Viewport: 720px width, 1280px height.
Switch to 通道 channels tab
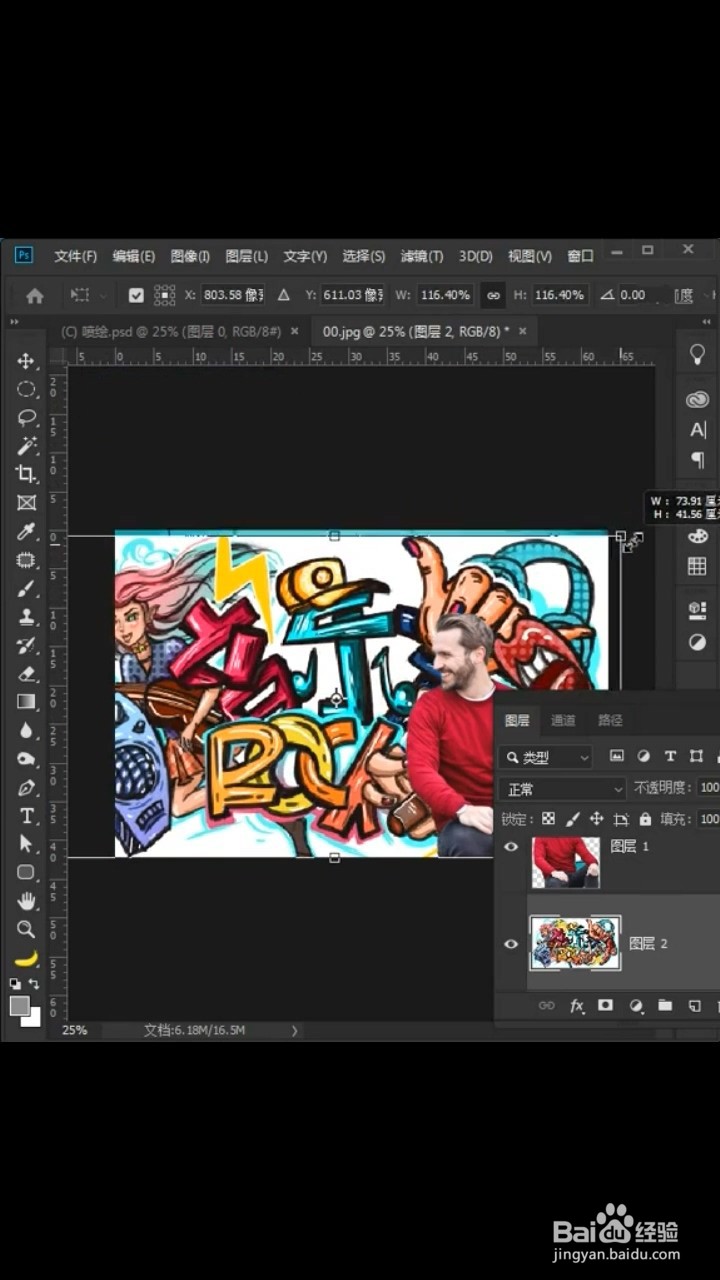pyautogui.click(x=563, y=720)
